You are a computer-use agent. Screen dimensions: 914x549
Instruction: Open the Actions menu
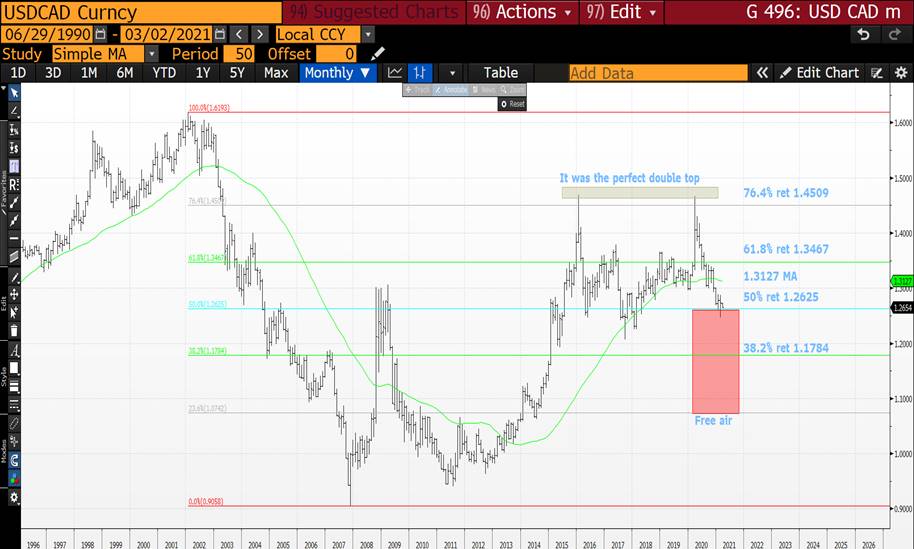click(529, 12)
